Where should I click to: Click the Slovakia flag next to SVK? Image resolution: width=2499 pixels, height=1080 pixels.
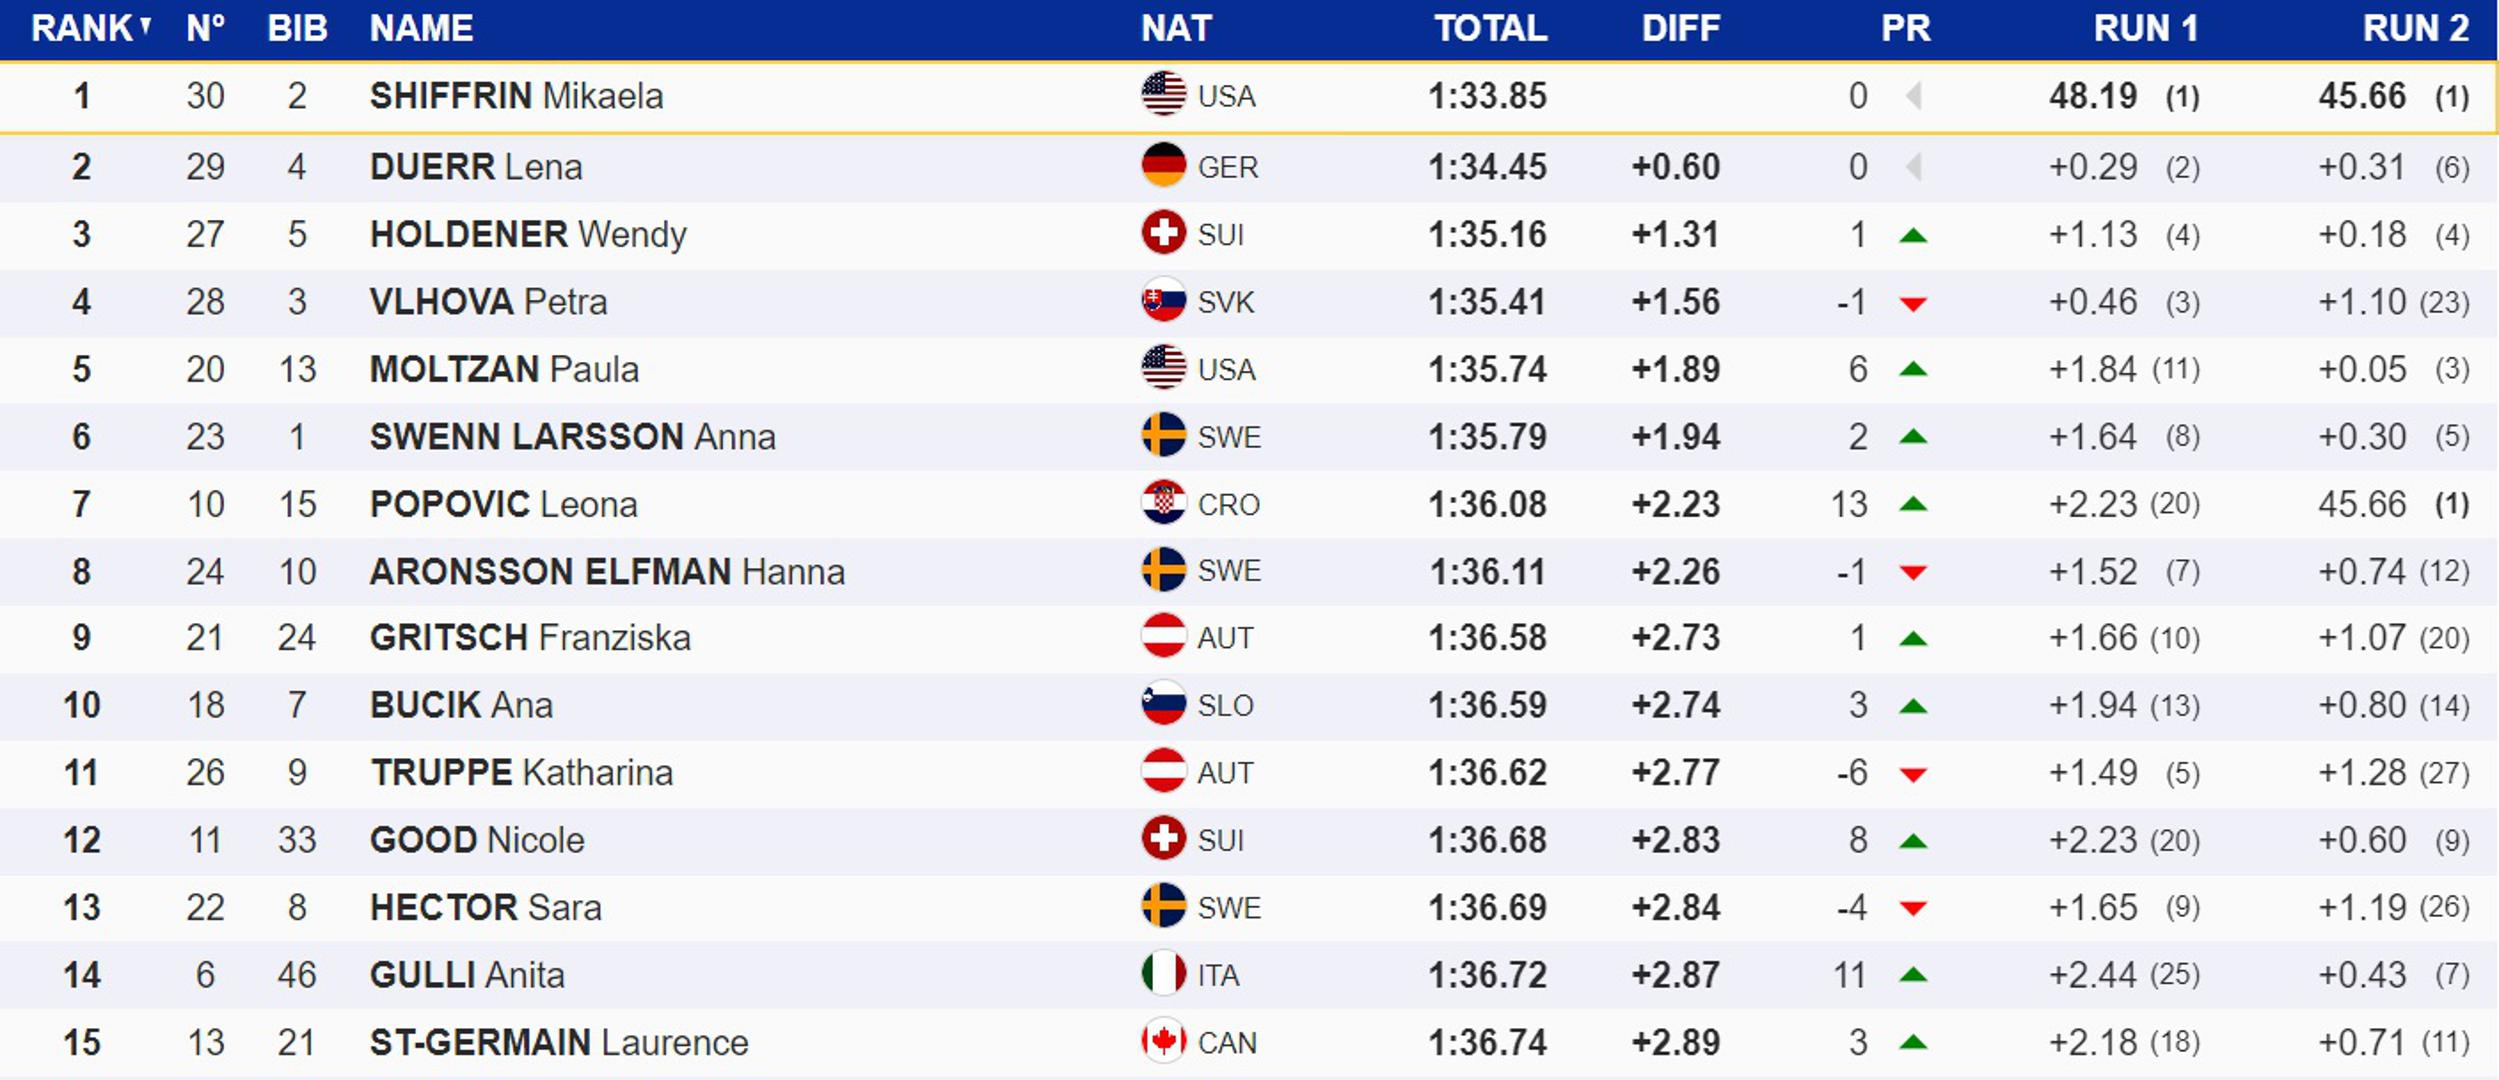click(1163, 301)
